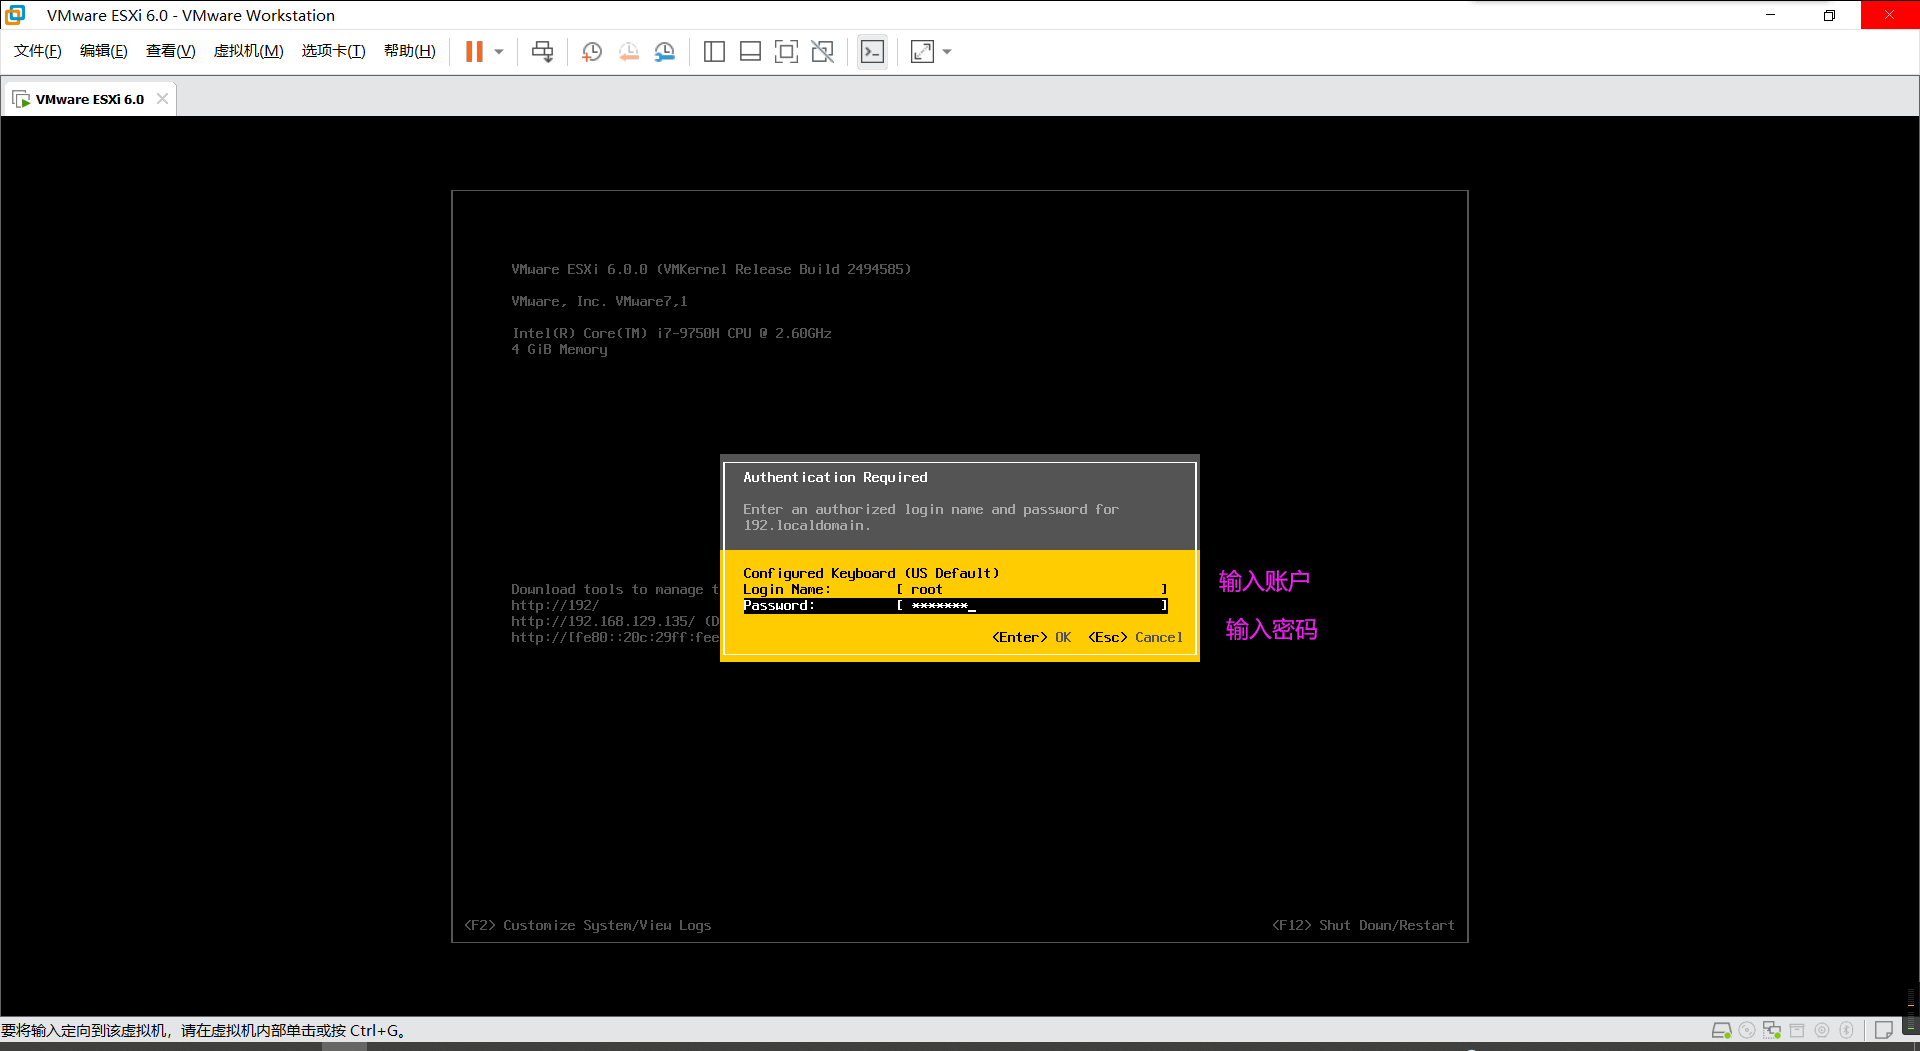The image size is (1920, 1051).
Task: Open the 帮助(H) menu
Action: click(410, 51)
